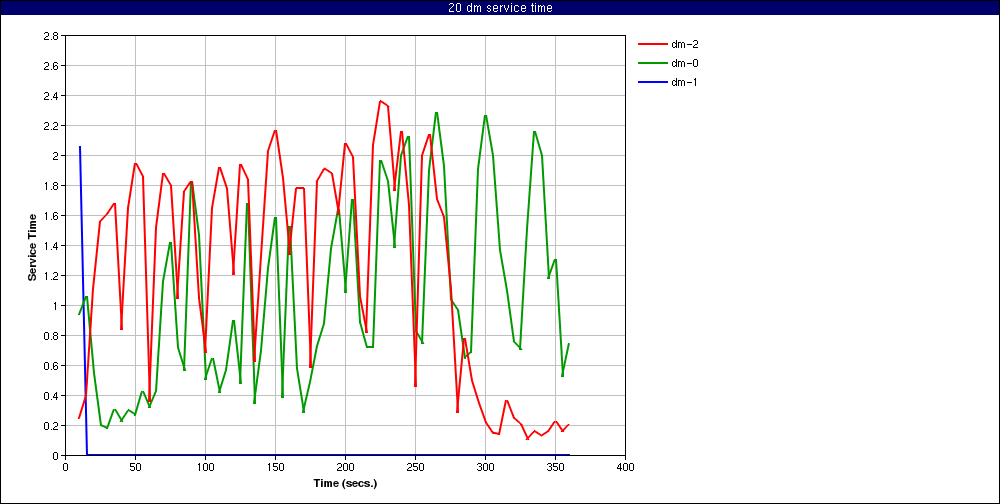Click the red dm-2 legend line

coord(651,44)
